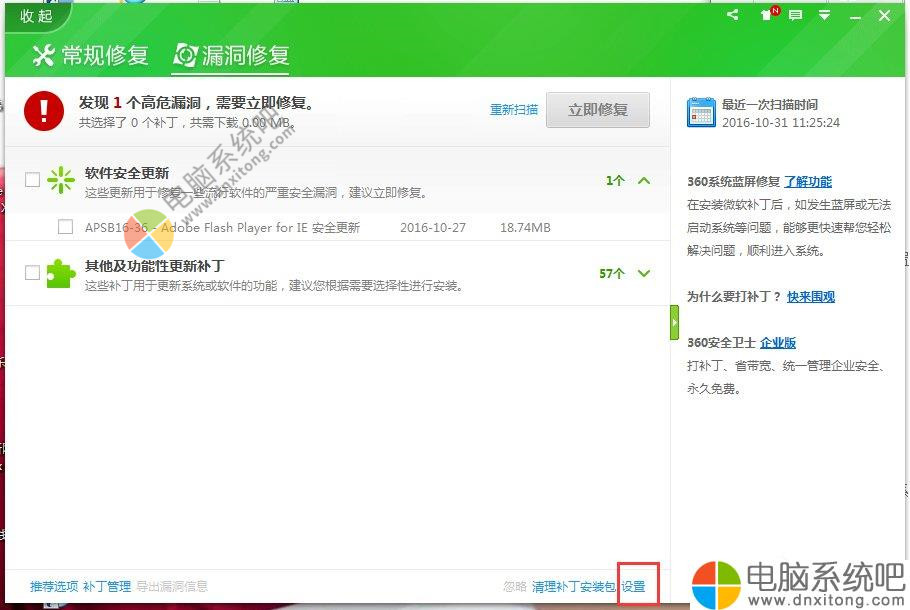Expand the 其他及功能性更新补丁 section arrow
Image resolution: width=910 pixels, height=610 pixels.
[644, 273]
